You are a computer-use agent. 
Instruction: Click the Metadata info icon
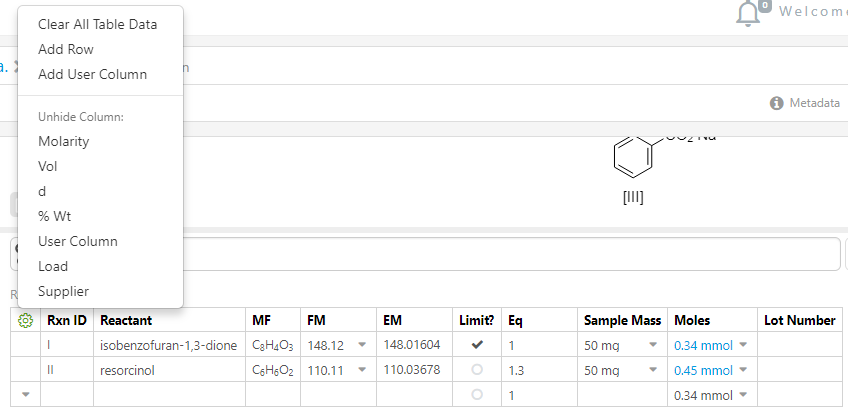click(776, 103)
